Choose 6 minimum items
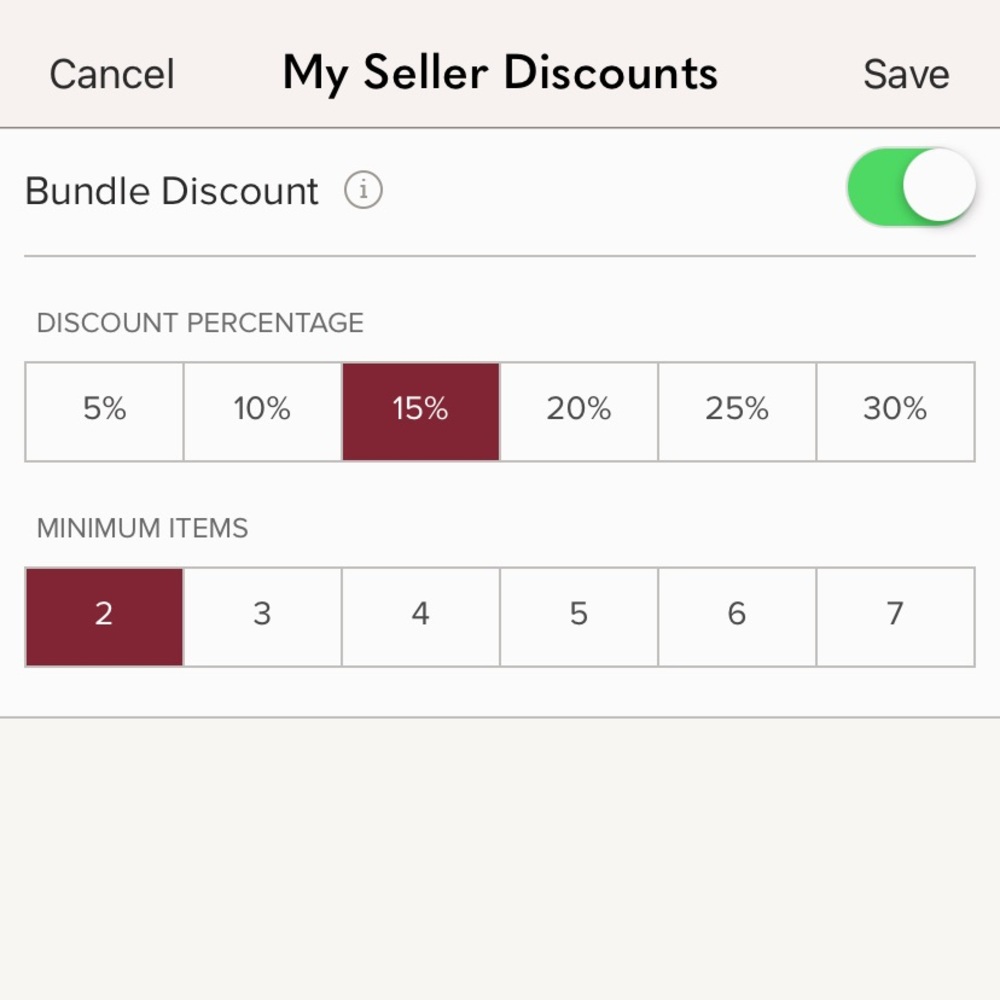1000x1000 pixels. point(736,616)
